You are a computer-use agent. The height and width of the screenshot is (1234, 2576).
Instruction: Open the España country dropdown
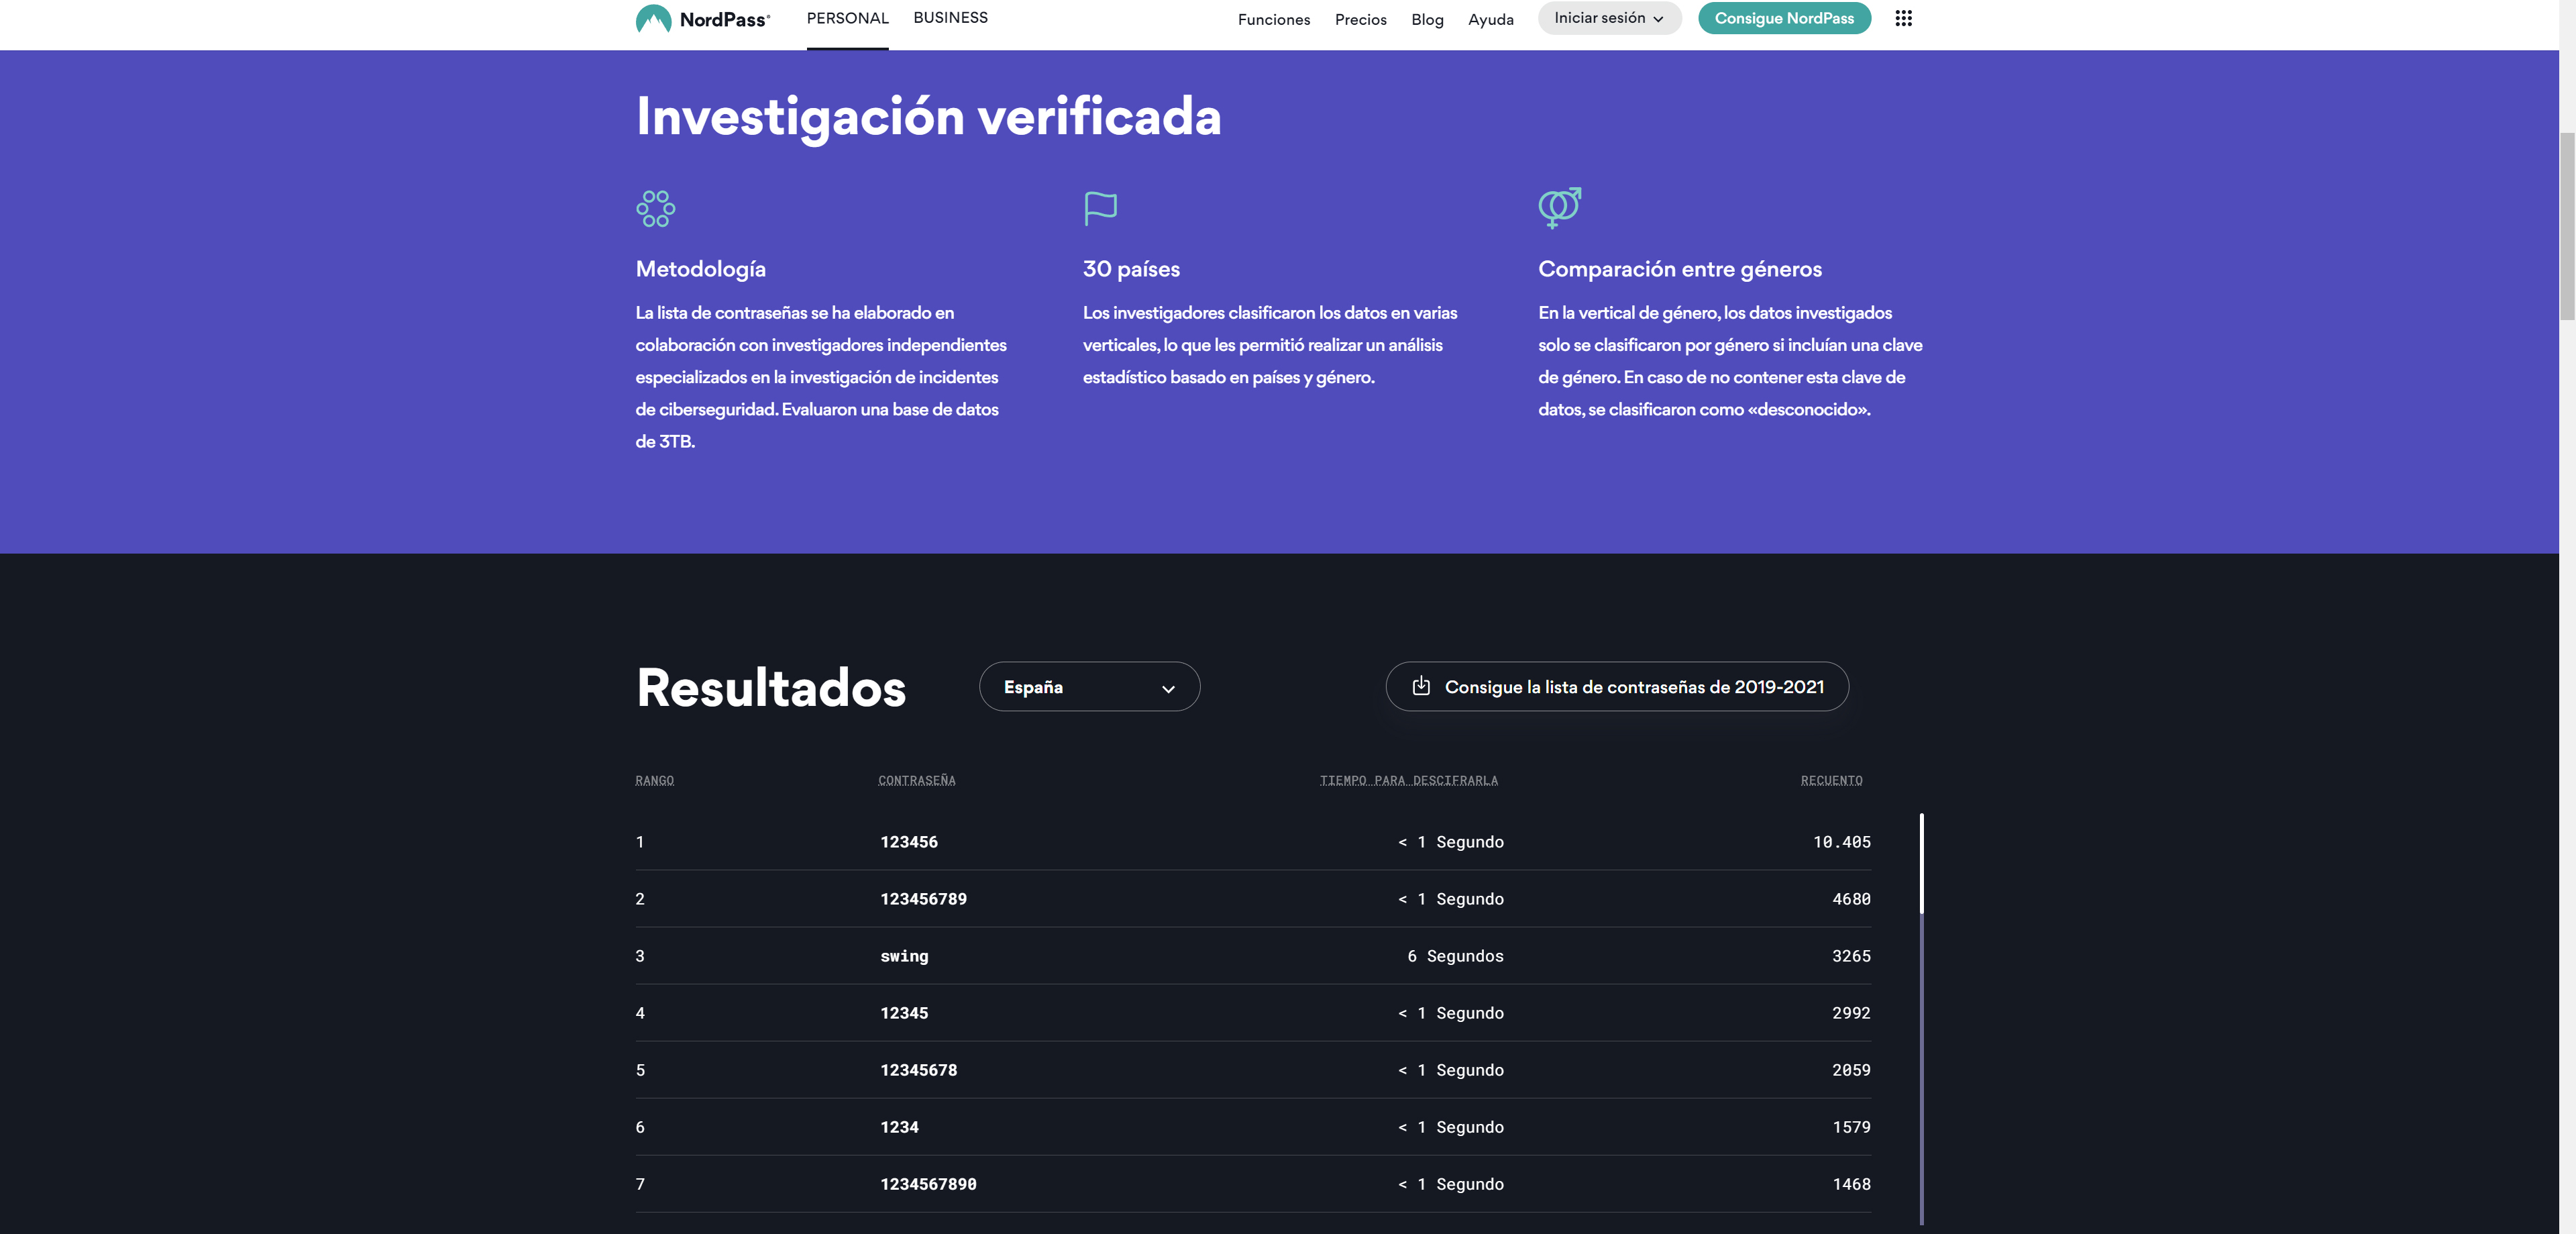coord(1088,687)
